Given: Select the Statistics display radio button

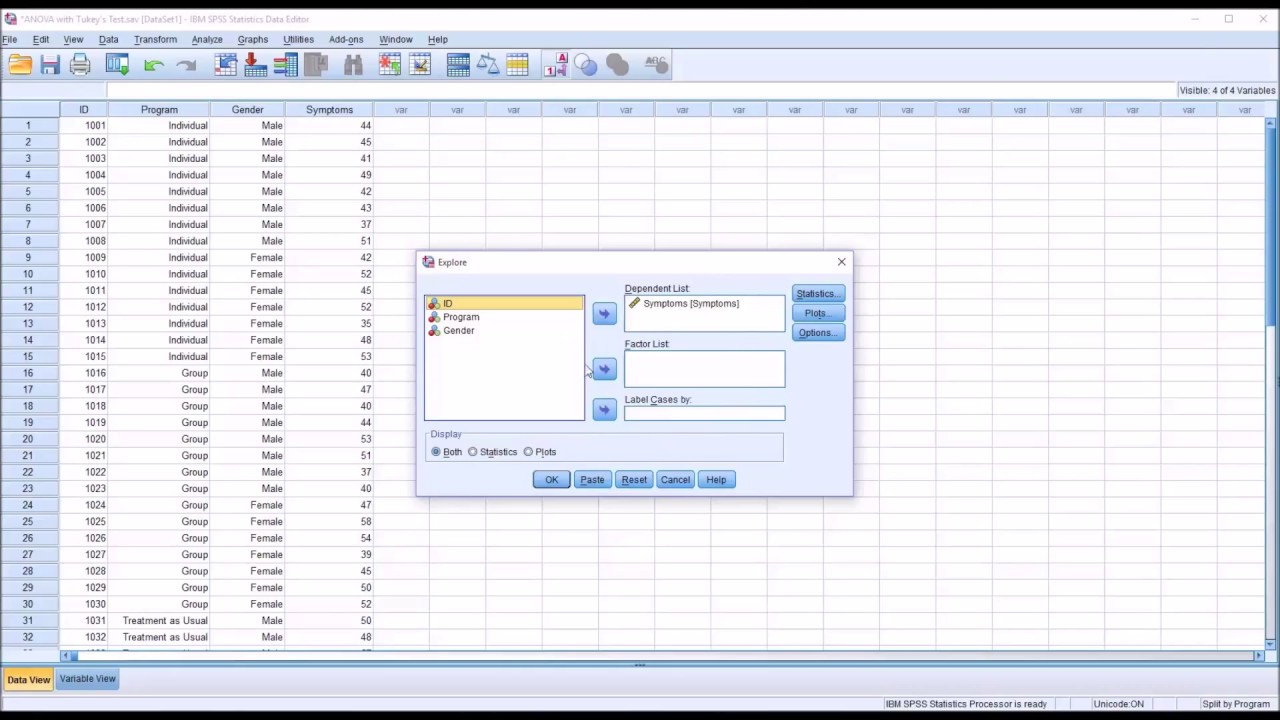Looking at the screenshot, I should click(473, 452).
